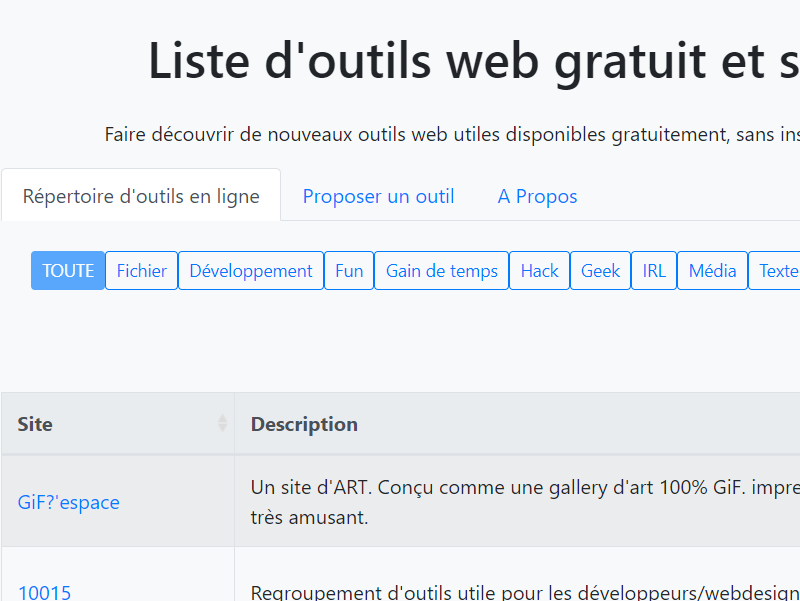Screen dimensions: 800x601
Task: Filter the list by Développement
Action: [251, 271]
